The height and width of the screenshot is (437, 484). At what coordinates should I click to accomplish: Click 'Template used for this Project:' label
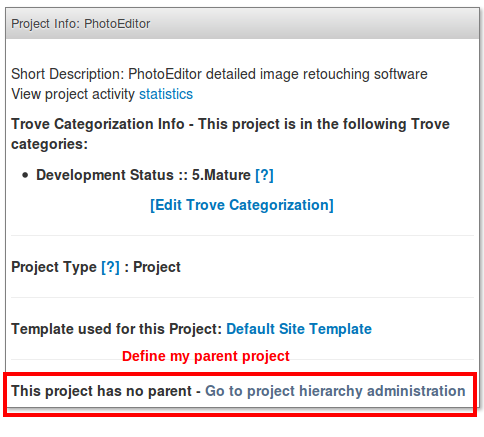point(117,329)
